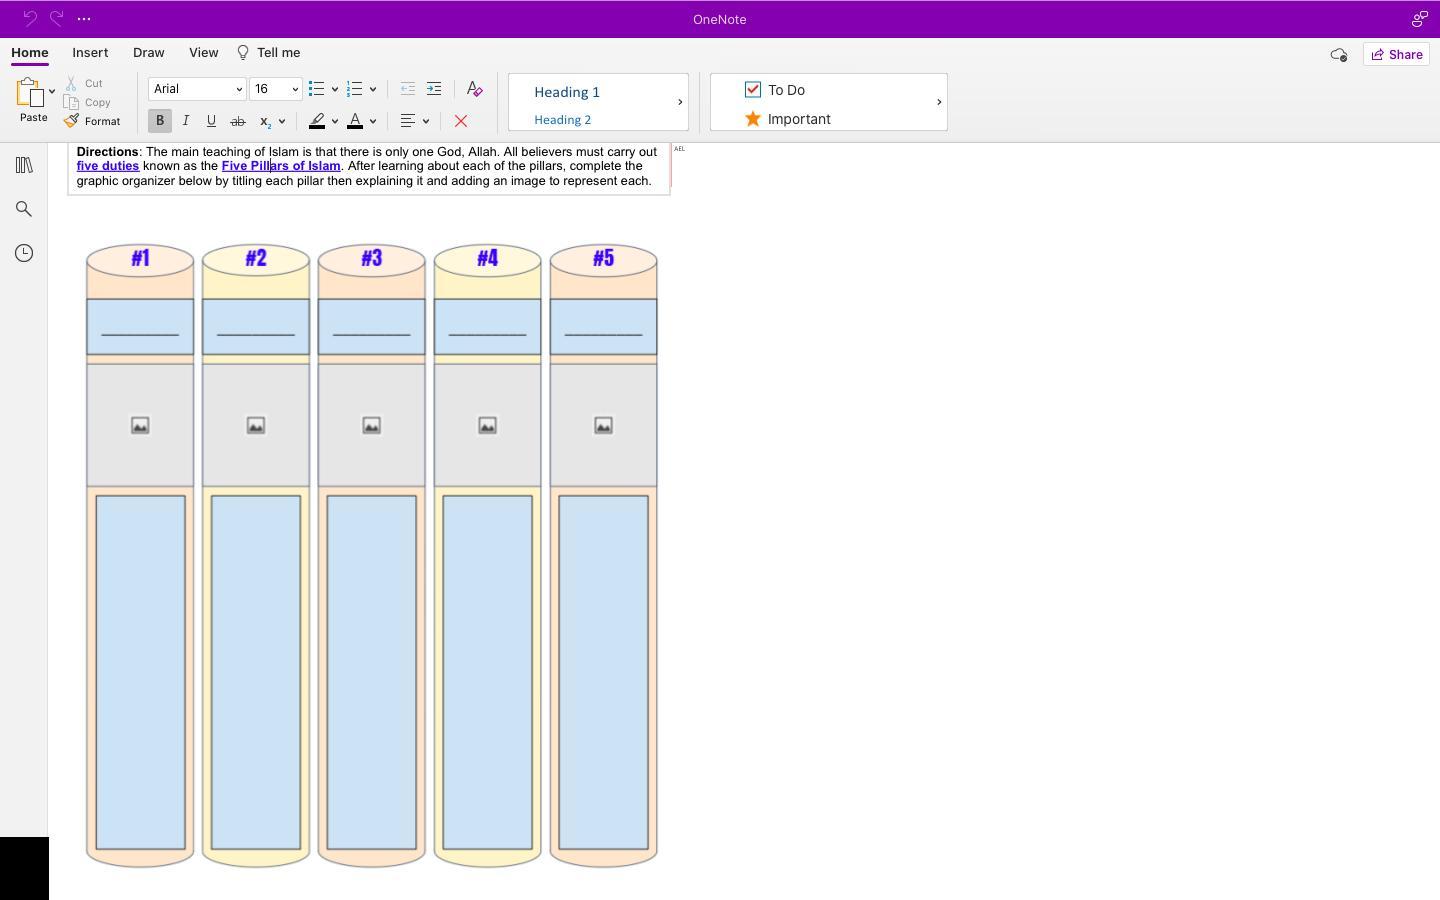Toggle Italic formatting
This screenshot has width=1440, height=900.
[186, 121]
